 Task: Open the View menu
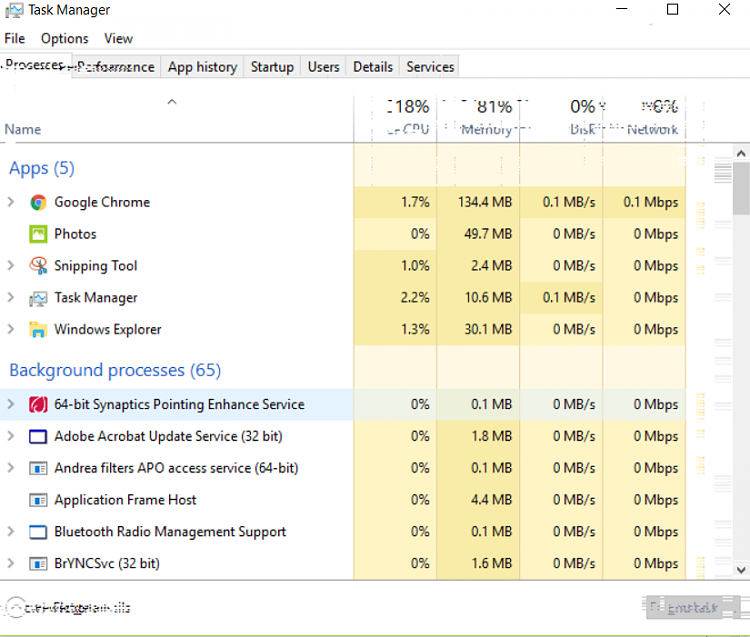[118, 39]
